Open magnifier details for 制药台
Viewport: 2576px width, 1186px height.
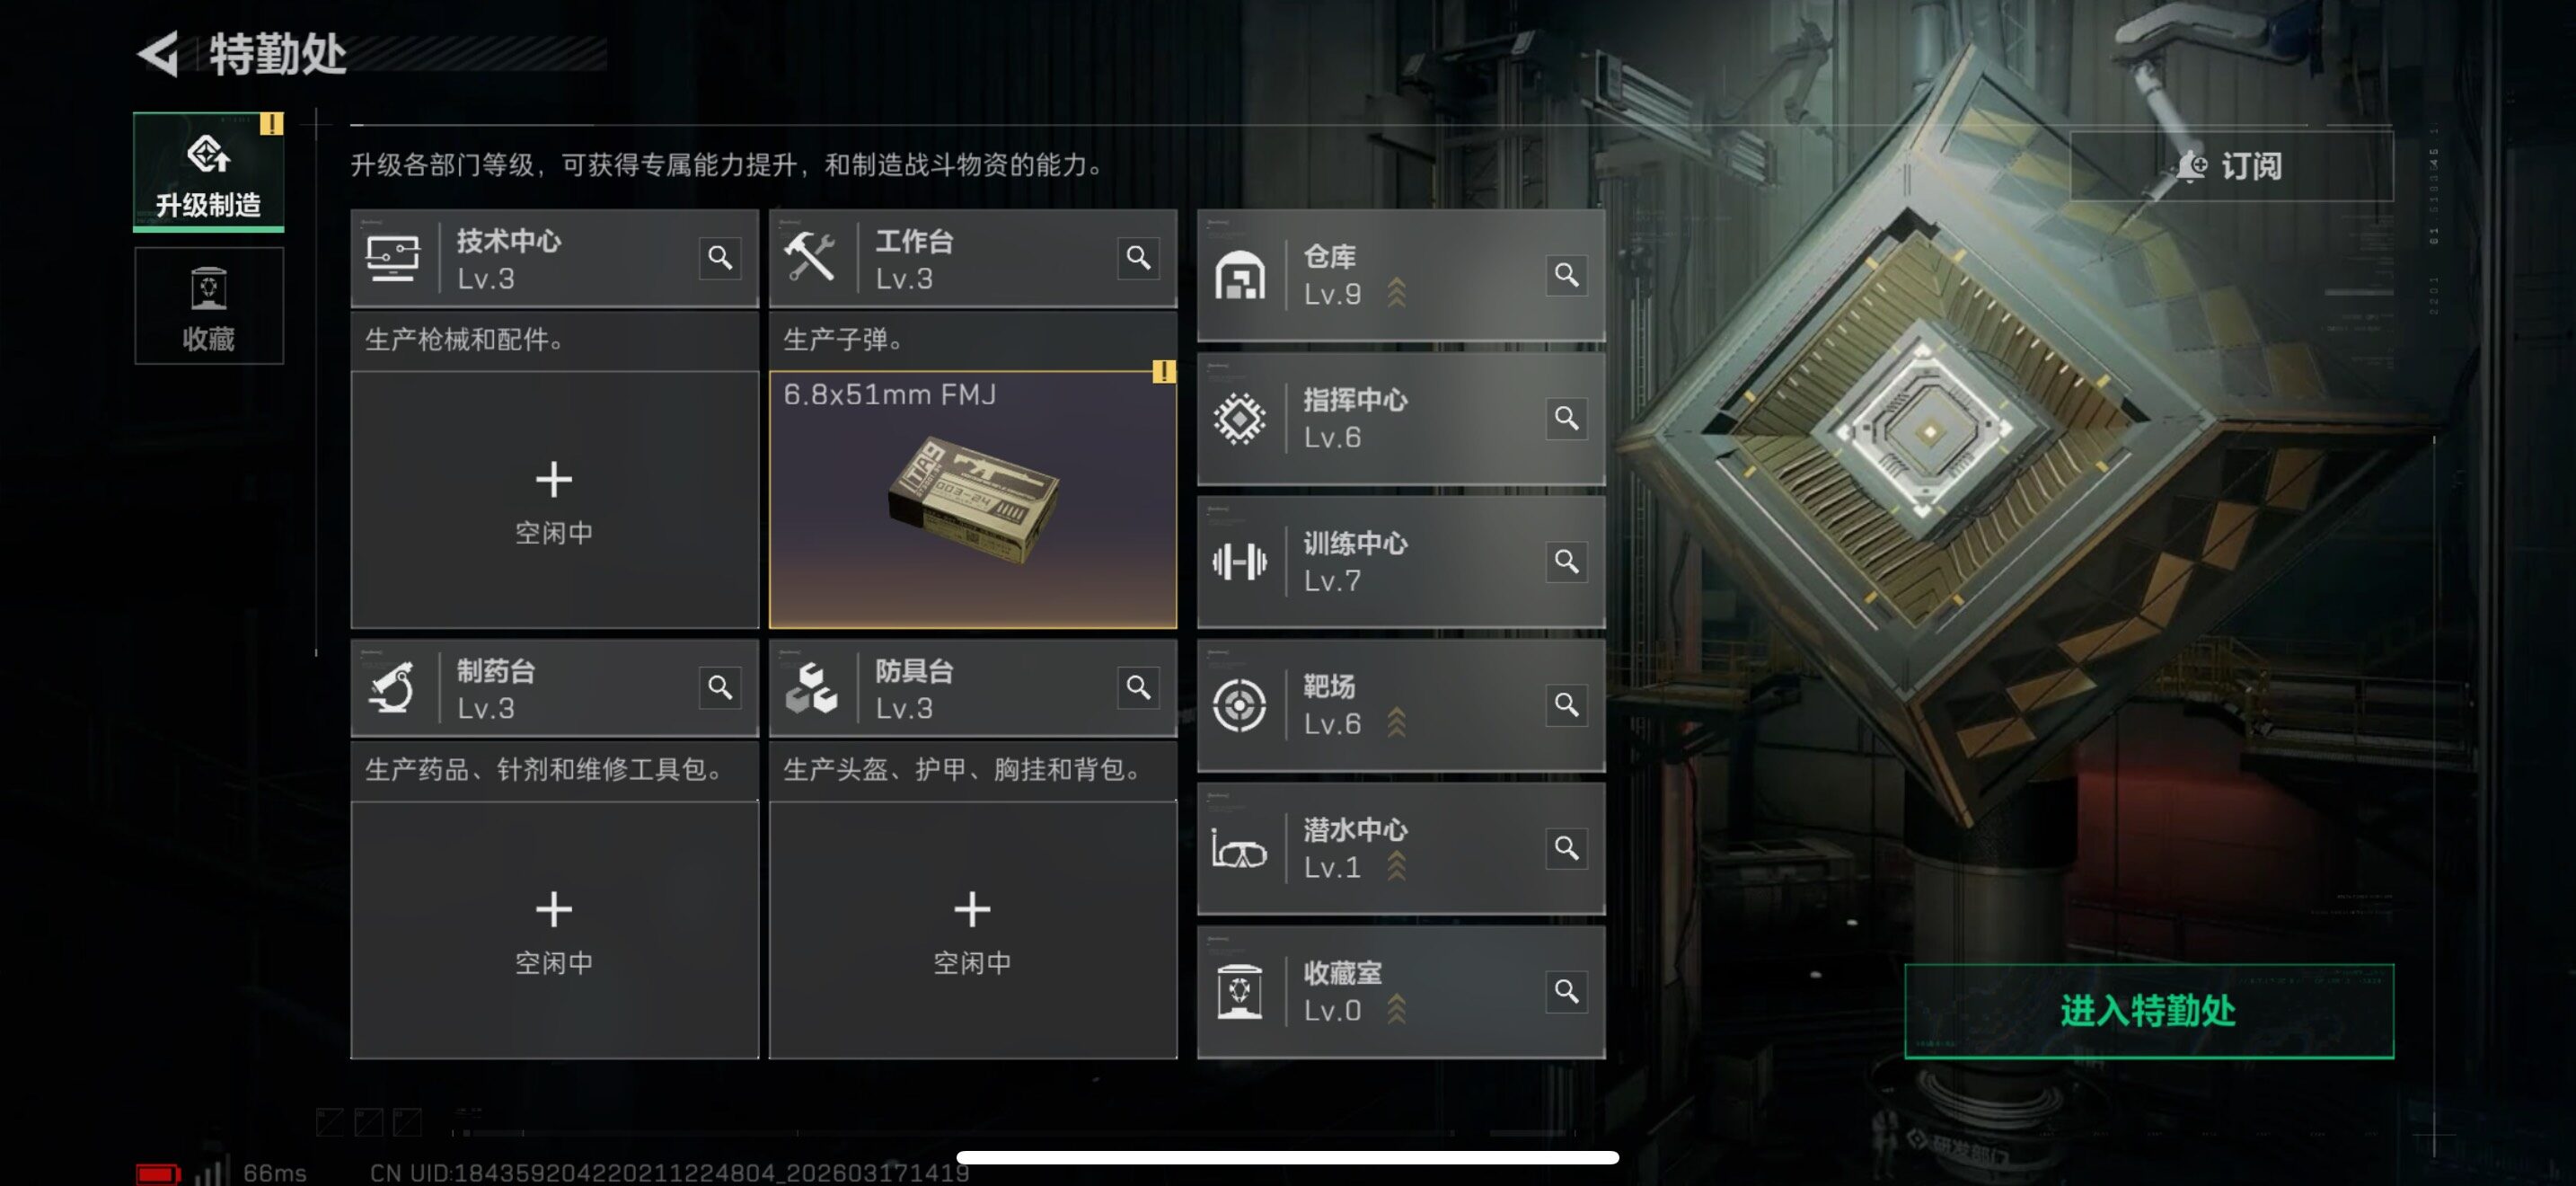(x=720, y=688)
